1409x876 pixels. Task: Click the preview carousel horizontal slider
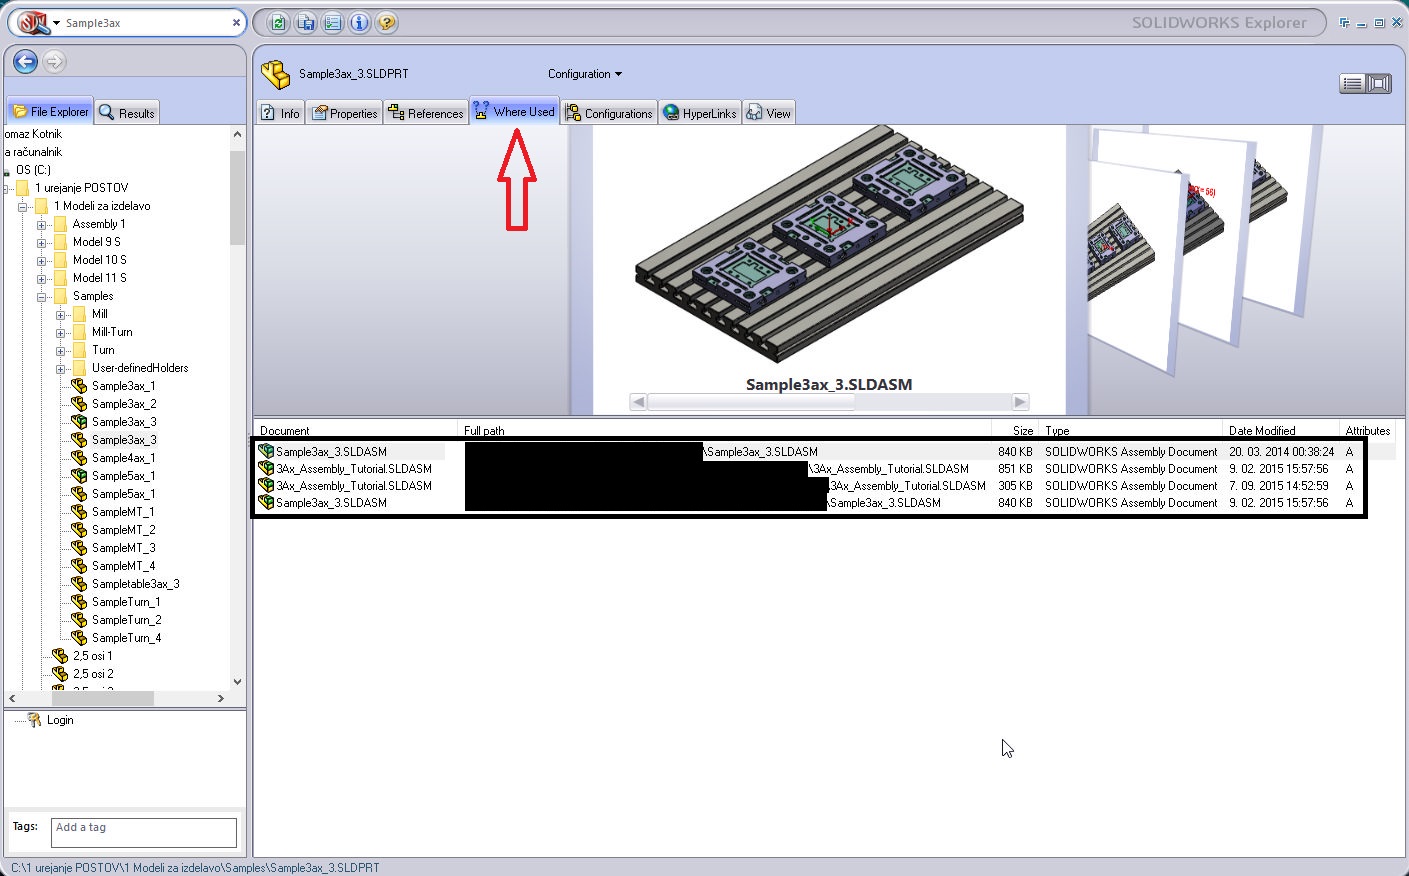click(751, 402)
